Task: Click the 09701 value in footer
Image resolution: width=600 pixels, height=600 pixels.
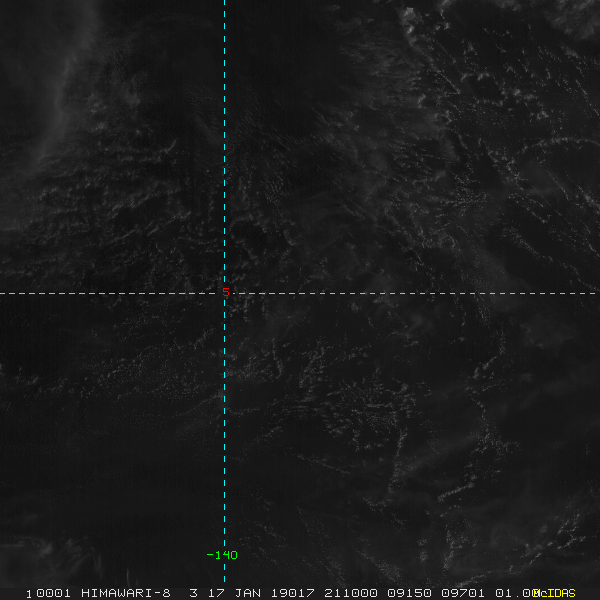Action: point(463,593)
